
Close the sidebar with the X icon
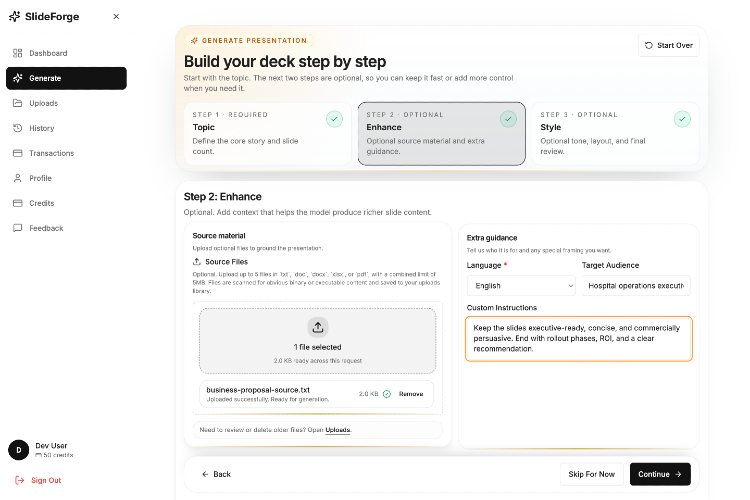pyautogui.click(x=116, y=16)
